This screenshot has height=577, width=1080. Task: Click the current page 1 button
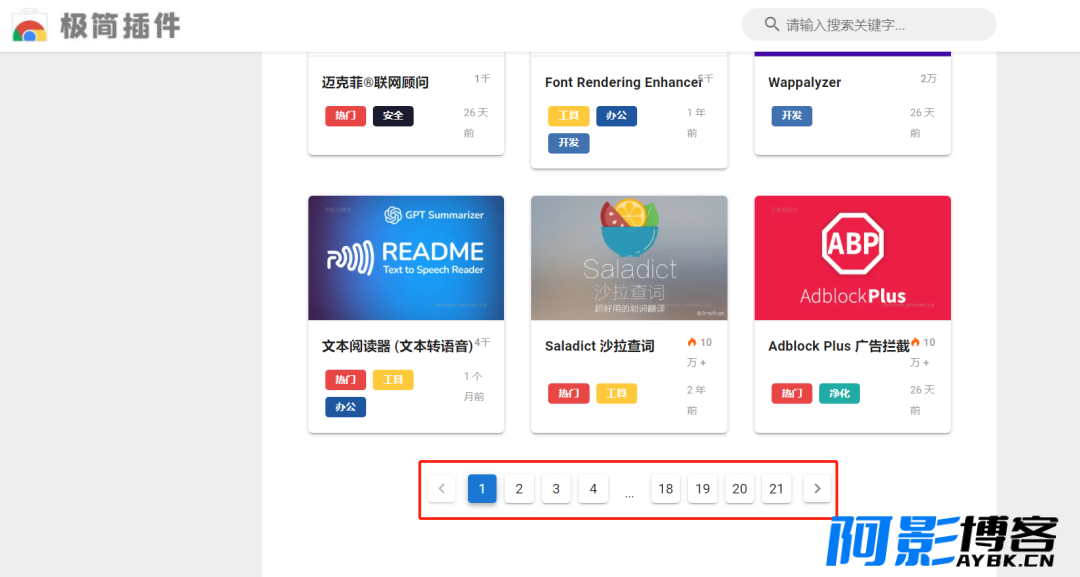(x=482, y=489)
